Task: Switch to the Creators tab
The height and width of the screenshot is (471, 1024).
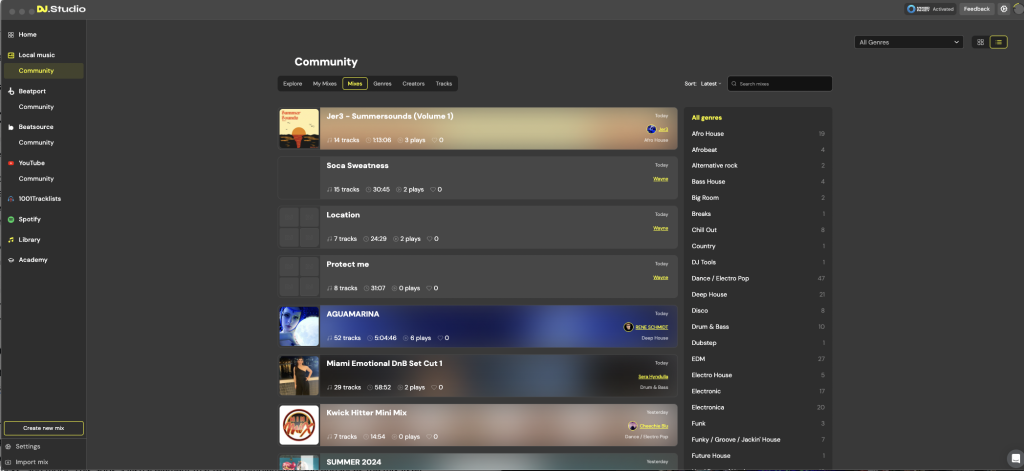Action: tap(413, 84)
